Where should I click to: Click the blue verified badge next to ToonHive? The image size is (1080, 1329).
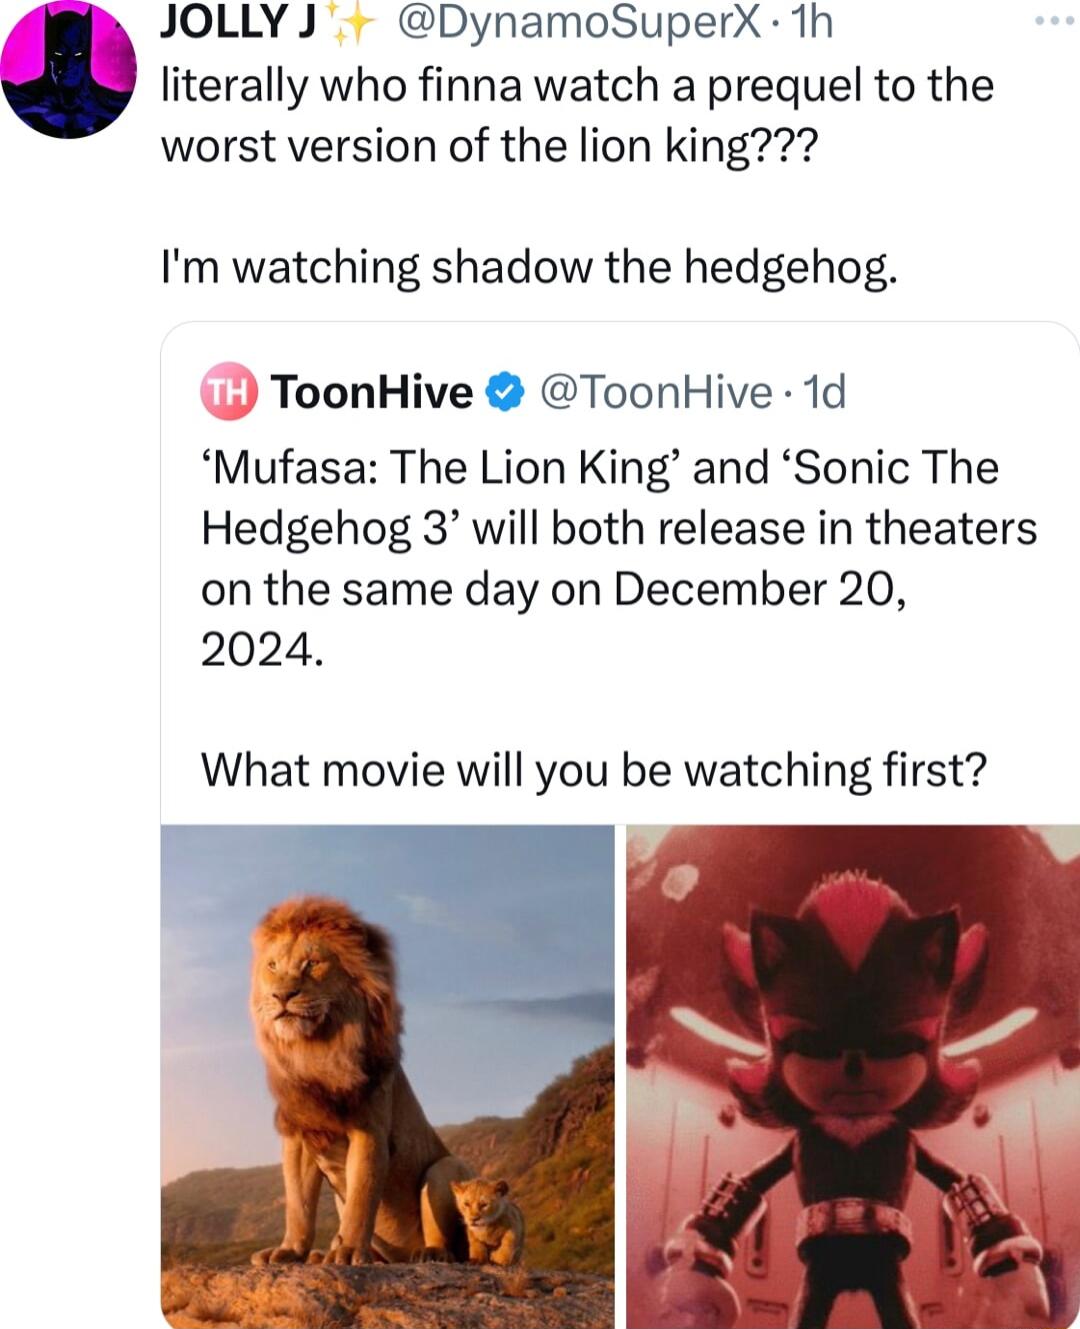click(501, 393)
